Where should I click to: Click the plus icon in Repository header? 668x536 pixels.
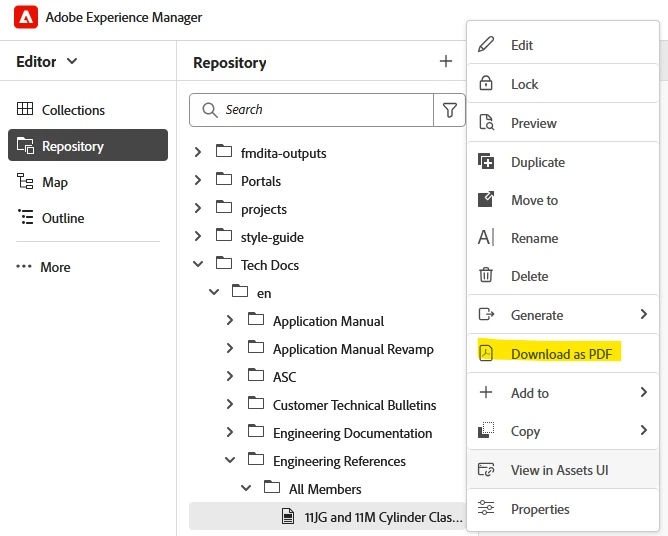point(446,62)
